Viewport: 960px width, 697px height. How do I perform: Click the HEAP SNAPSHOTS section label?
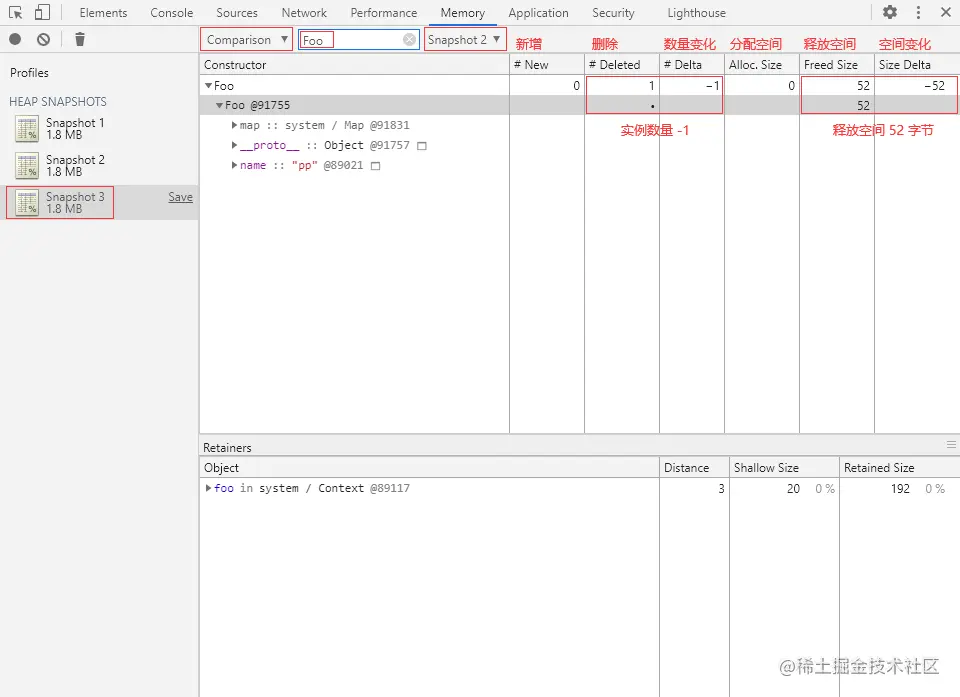pyautogui.click(x=58, y=102)
